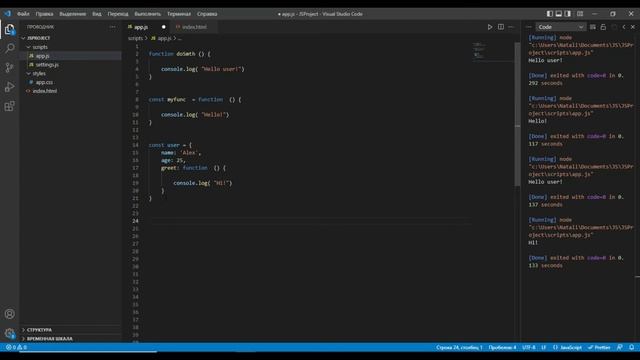
Task: Open the Code output channel dropdown
Action: (560, 27)
